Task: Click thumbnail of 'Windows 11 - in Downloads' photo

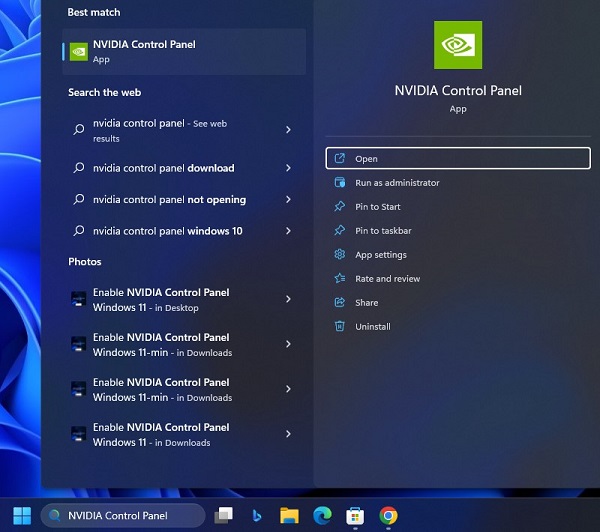Action: [79, 434]
